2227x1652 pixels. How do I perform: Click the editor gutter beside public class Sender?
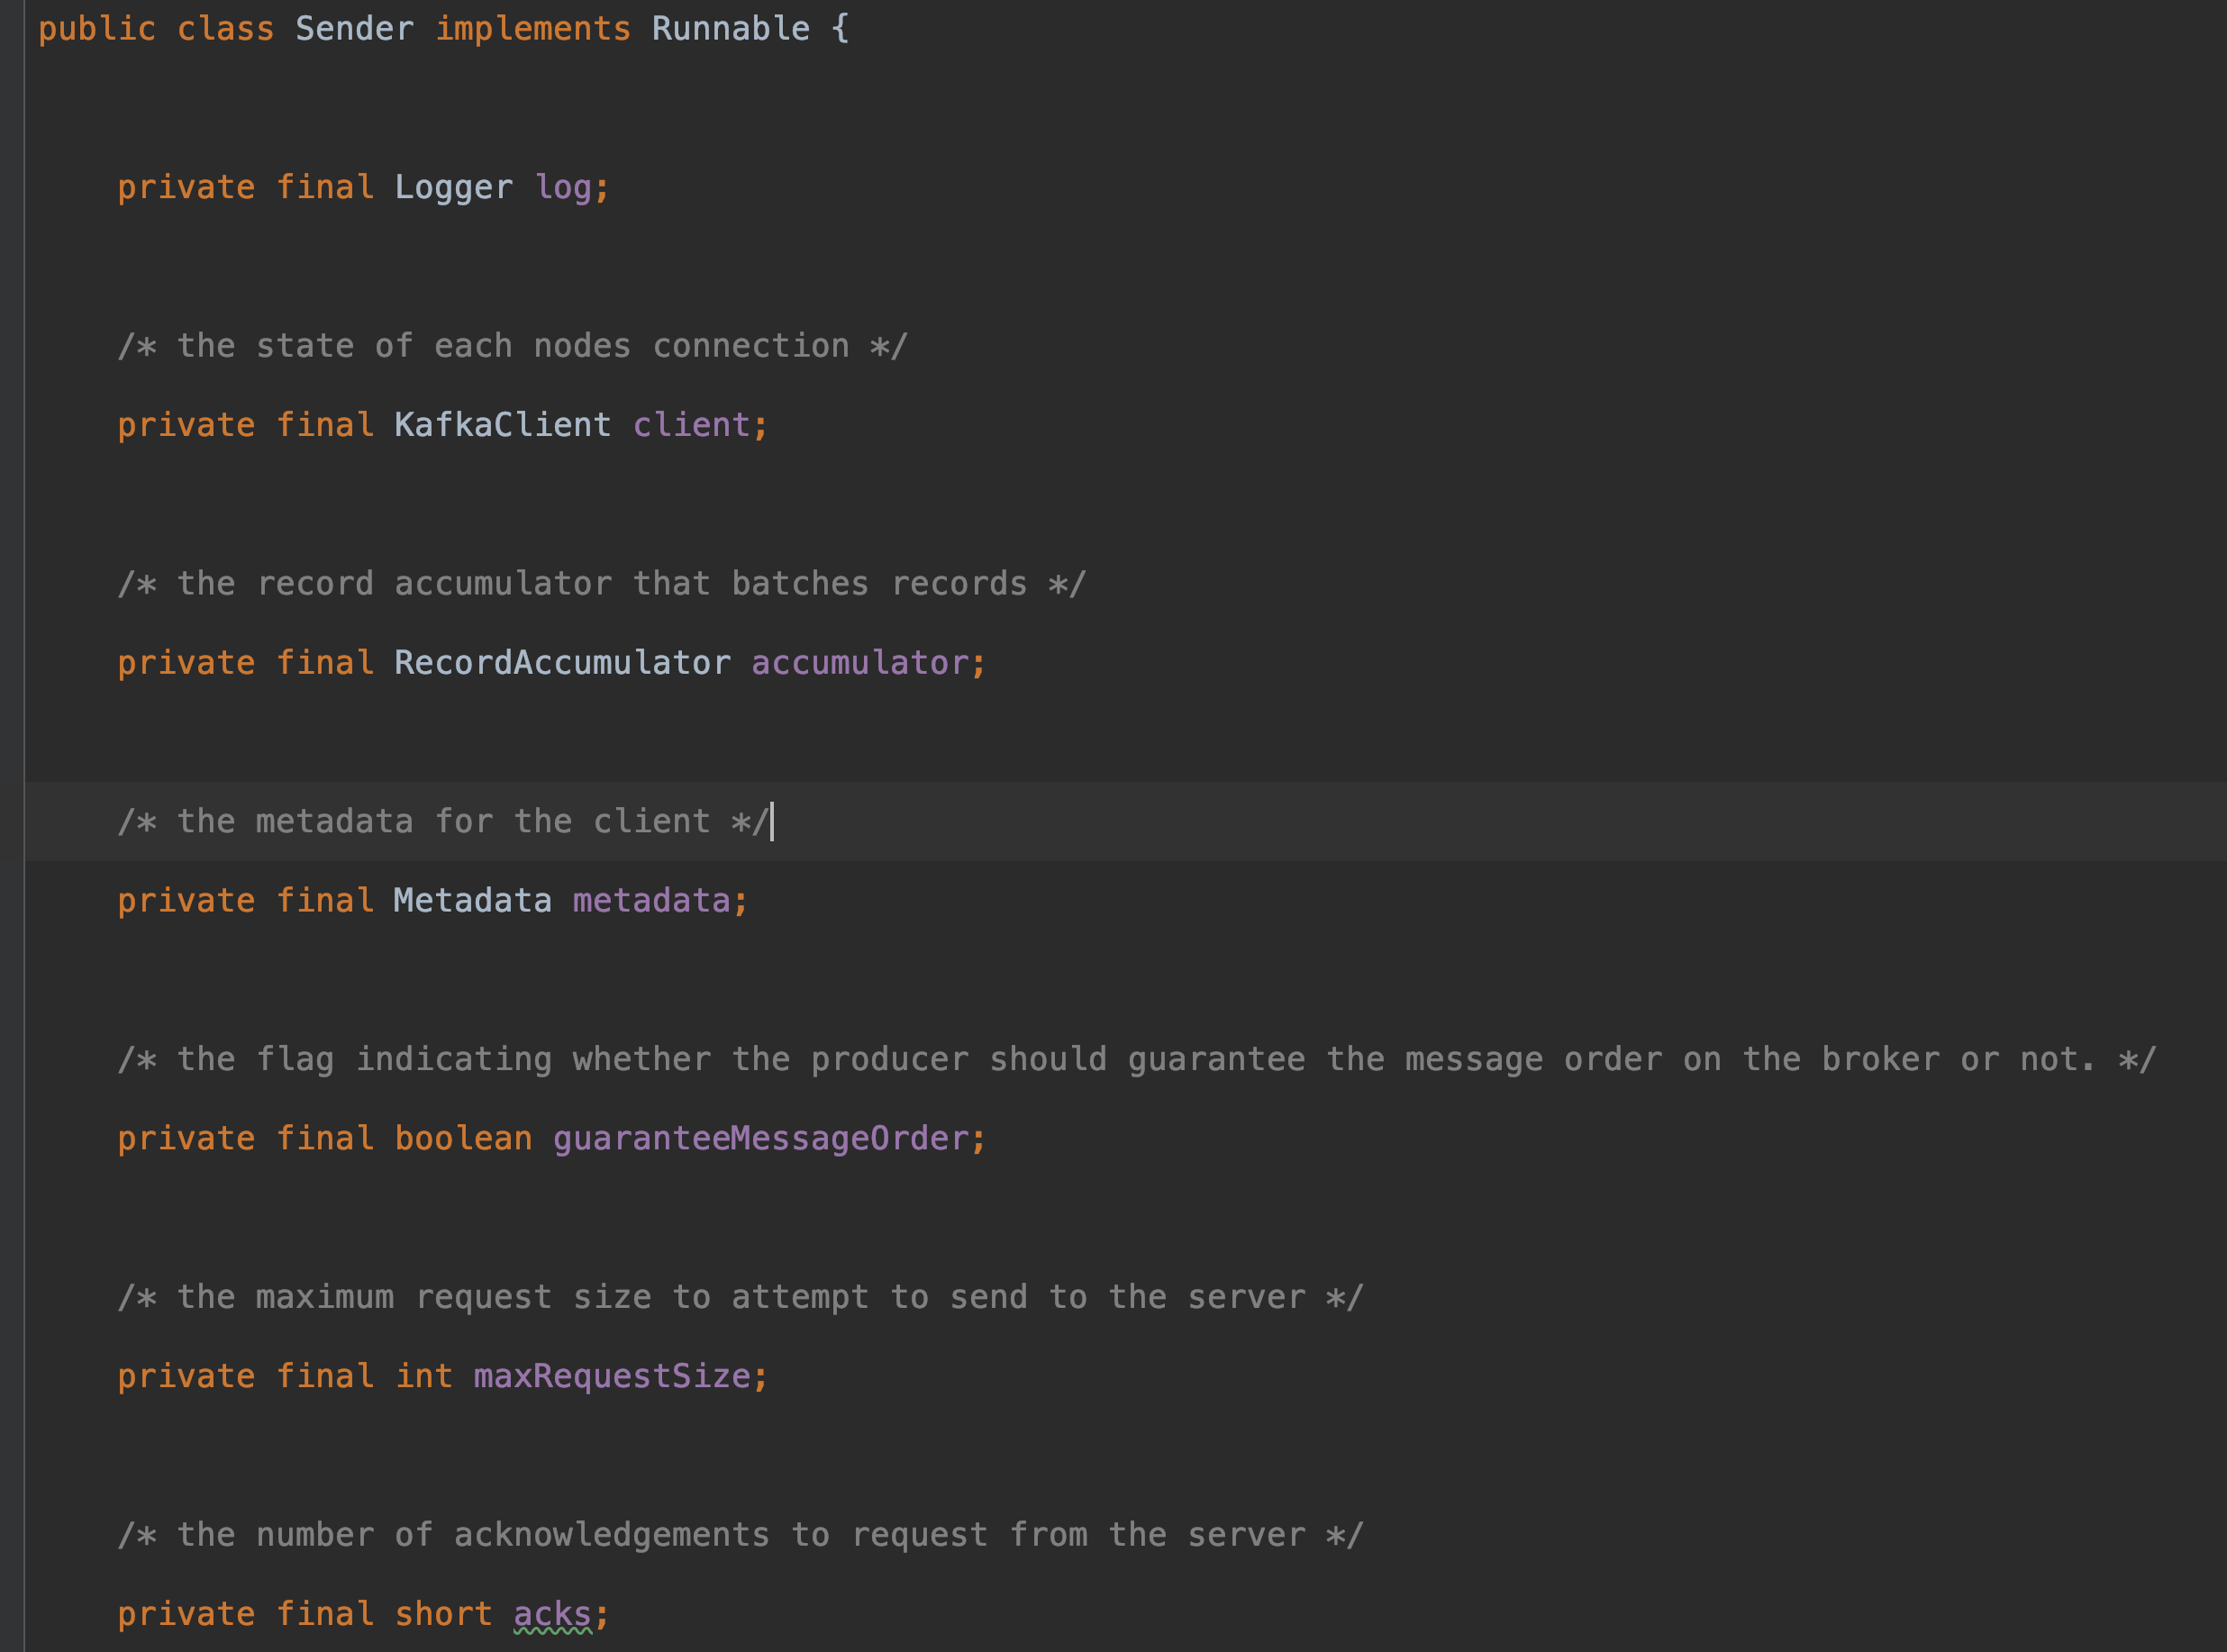[x=12, y=28]
